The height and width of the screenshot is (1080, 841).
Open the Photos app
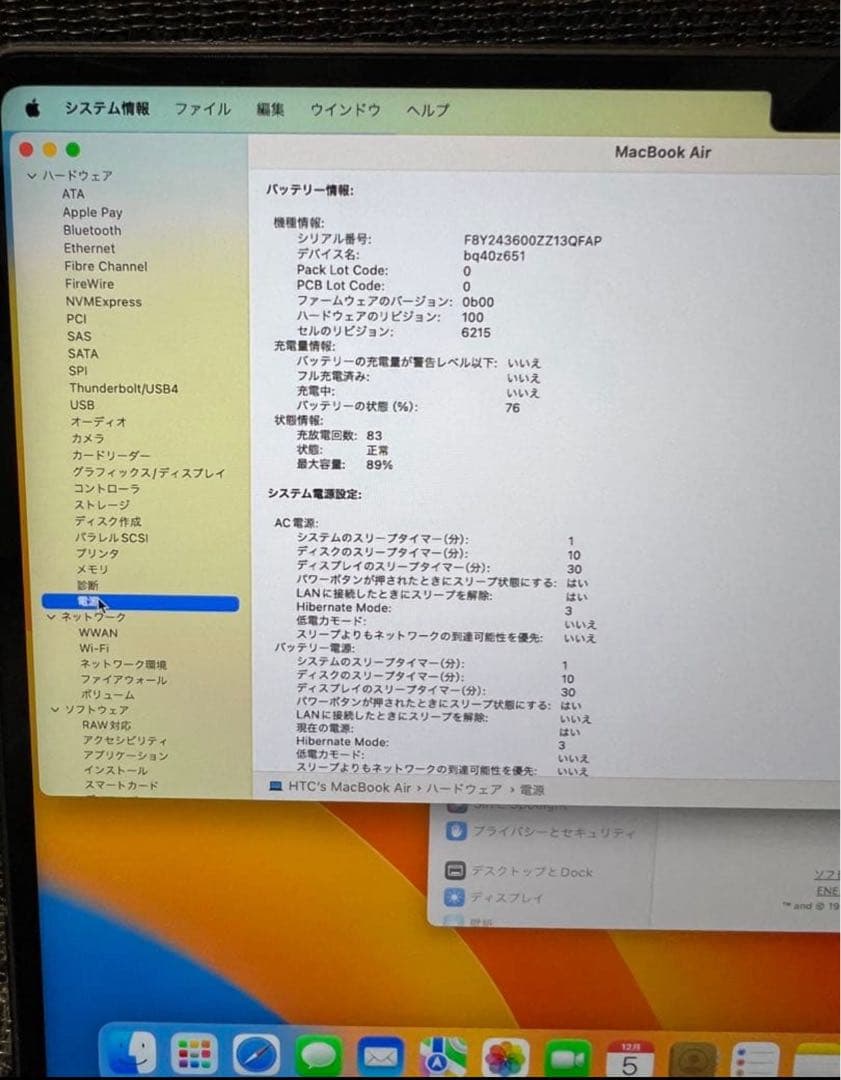coord(502,1057)
